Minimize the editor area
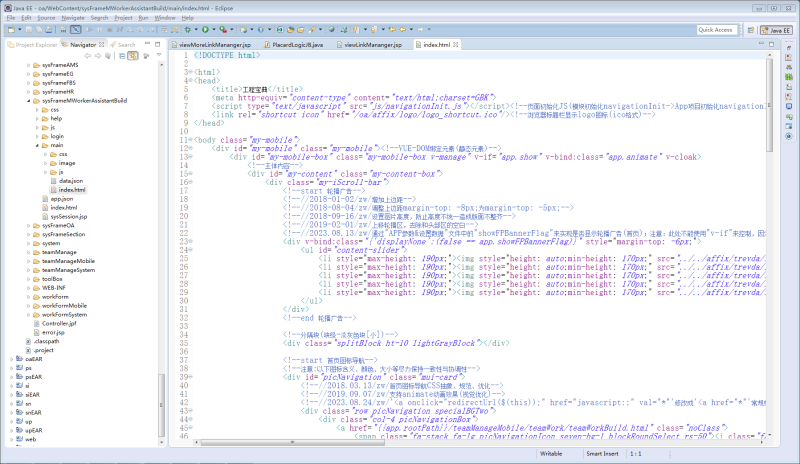This screenshot has height=464, width=800. click(761, 44)
